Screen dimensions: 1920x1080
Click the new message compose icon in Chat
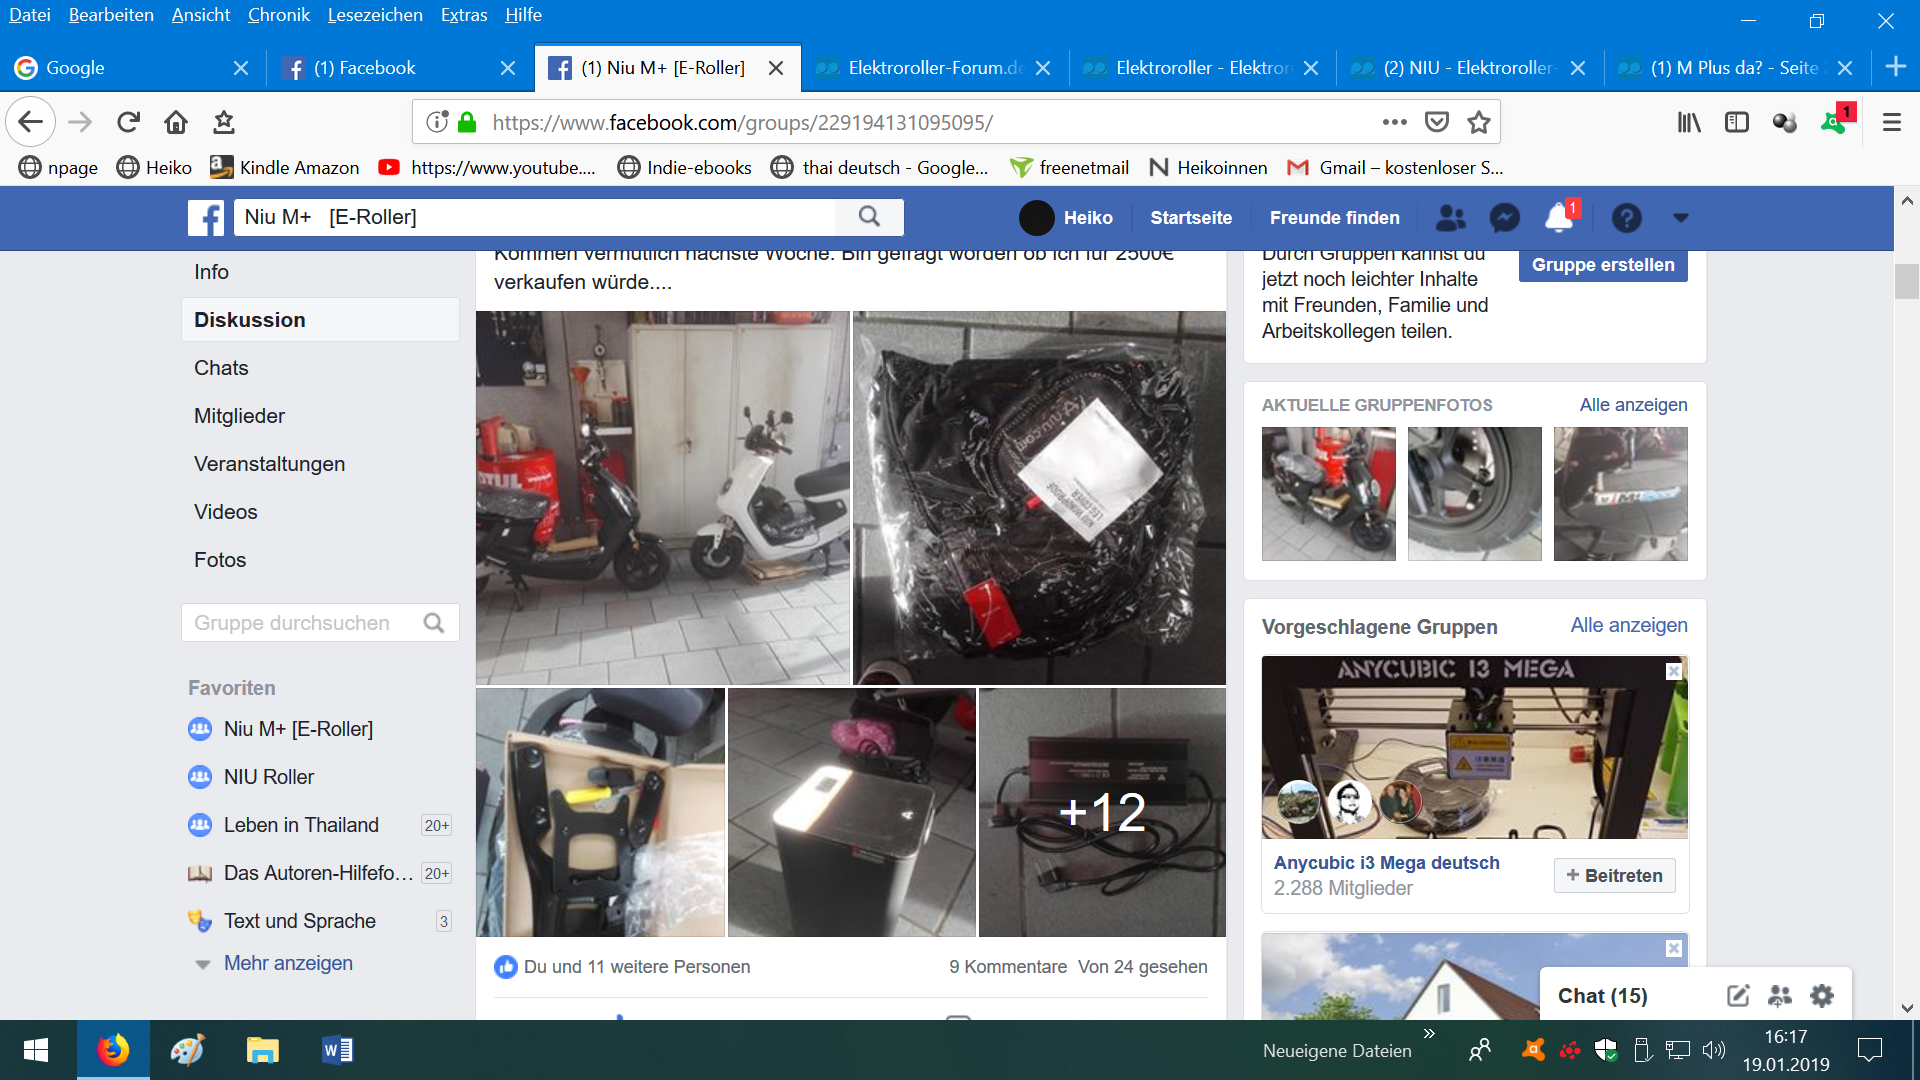1738,996
